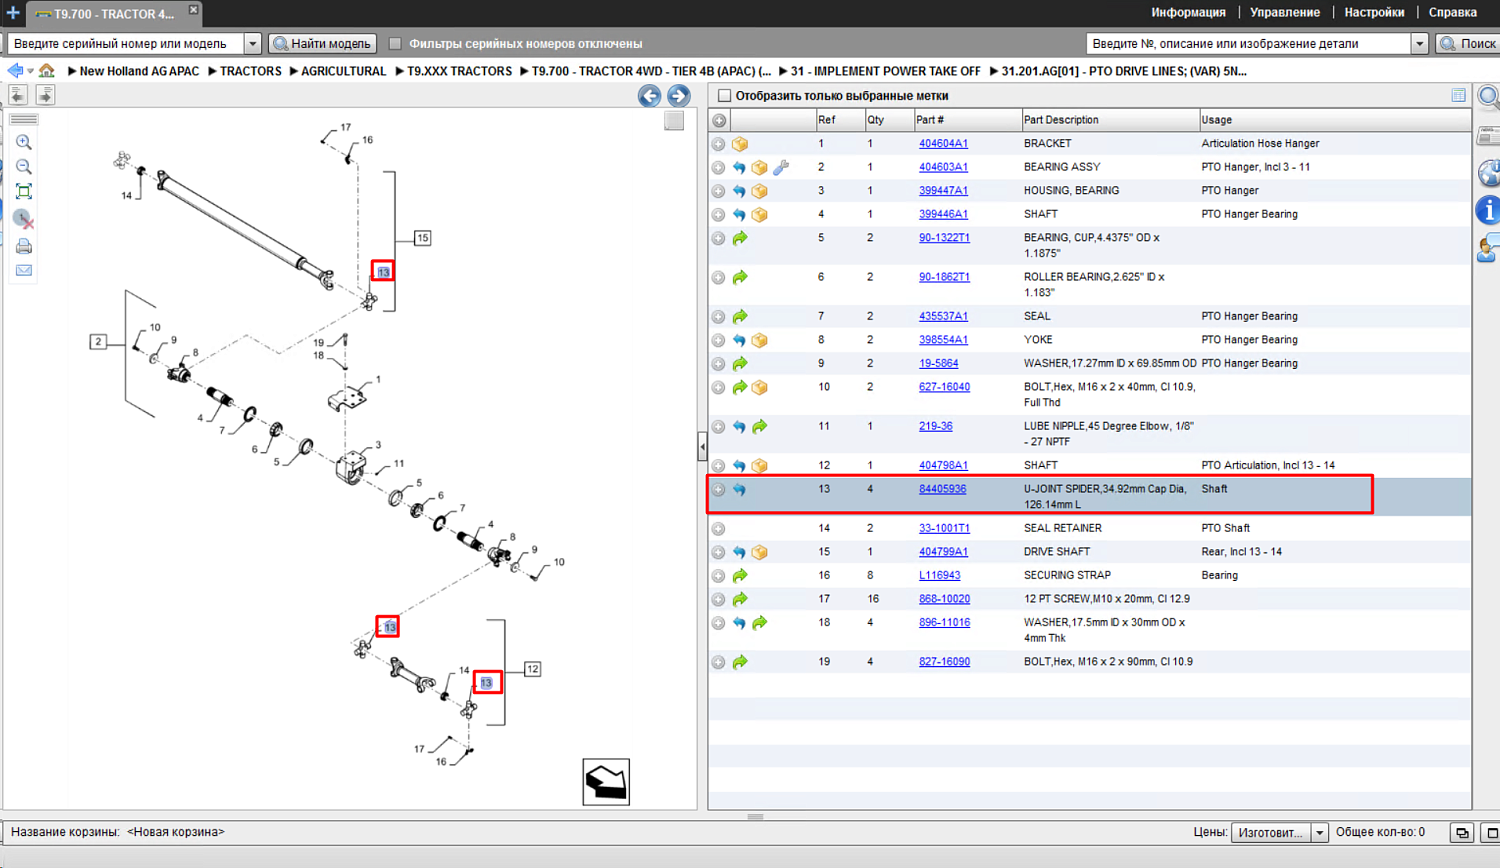
Task: Open the Управление menu
Action: [x=1285, y=13]
